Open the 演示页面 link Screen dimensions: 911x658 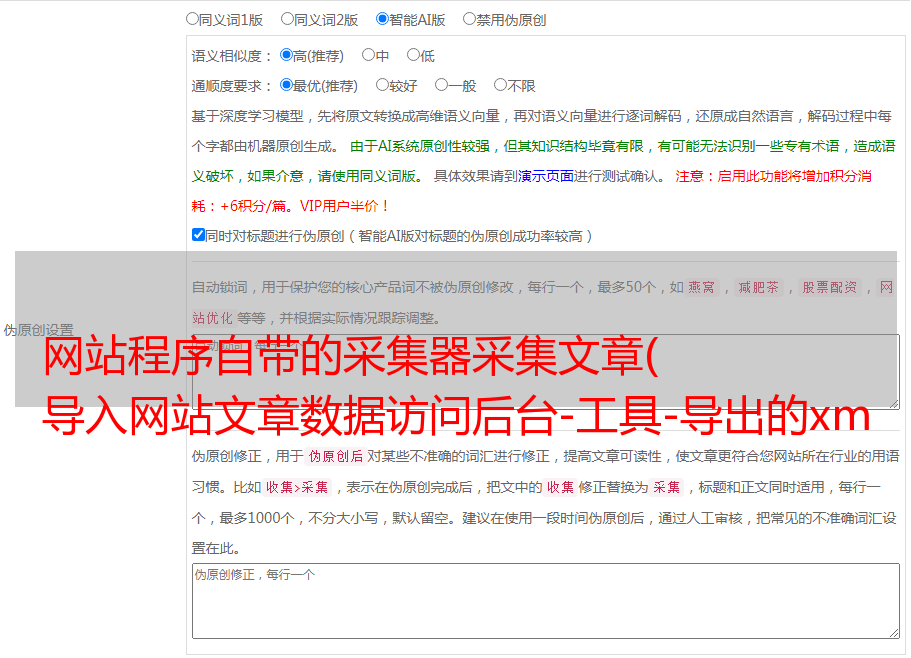click(x=546, y=176)
